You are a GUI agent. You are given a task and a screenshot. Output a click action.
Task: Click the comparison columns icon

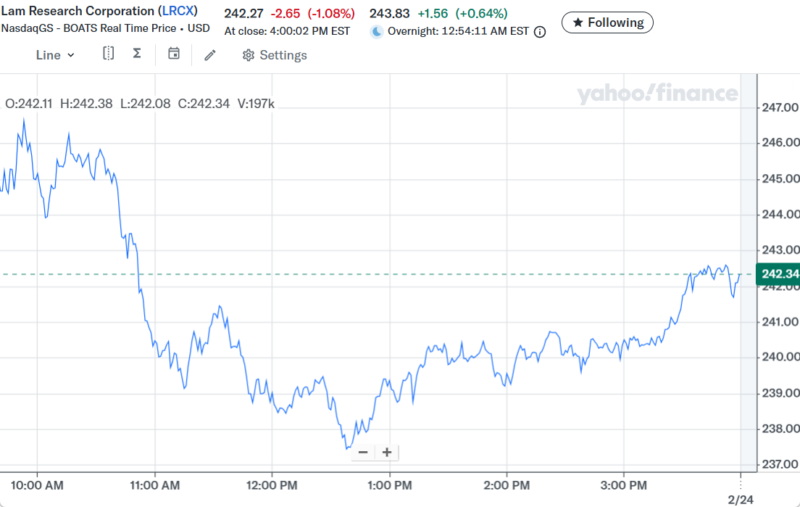tap(108, 54)
